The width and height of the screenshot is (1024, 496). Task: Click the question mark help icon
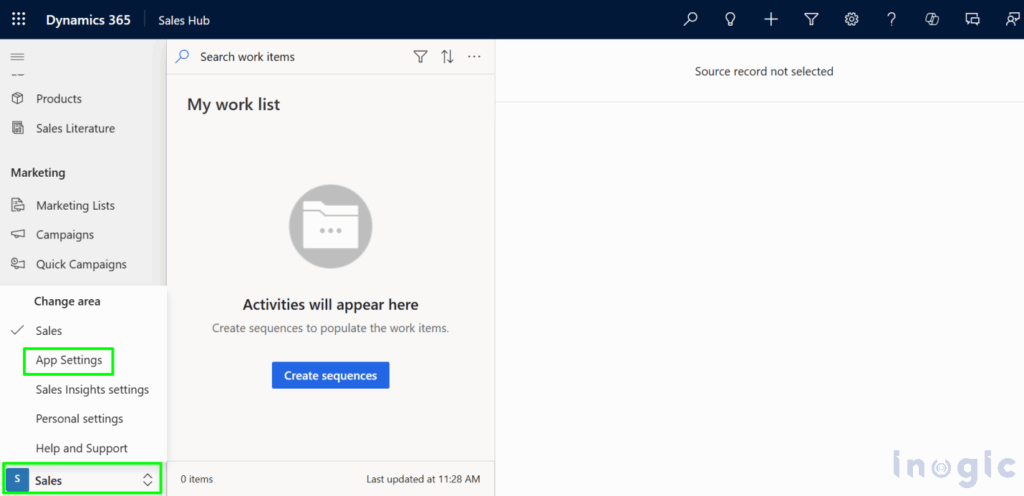891,19
